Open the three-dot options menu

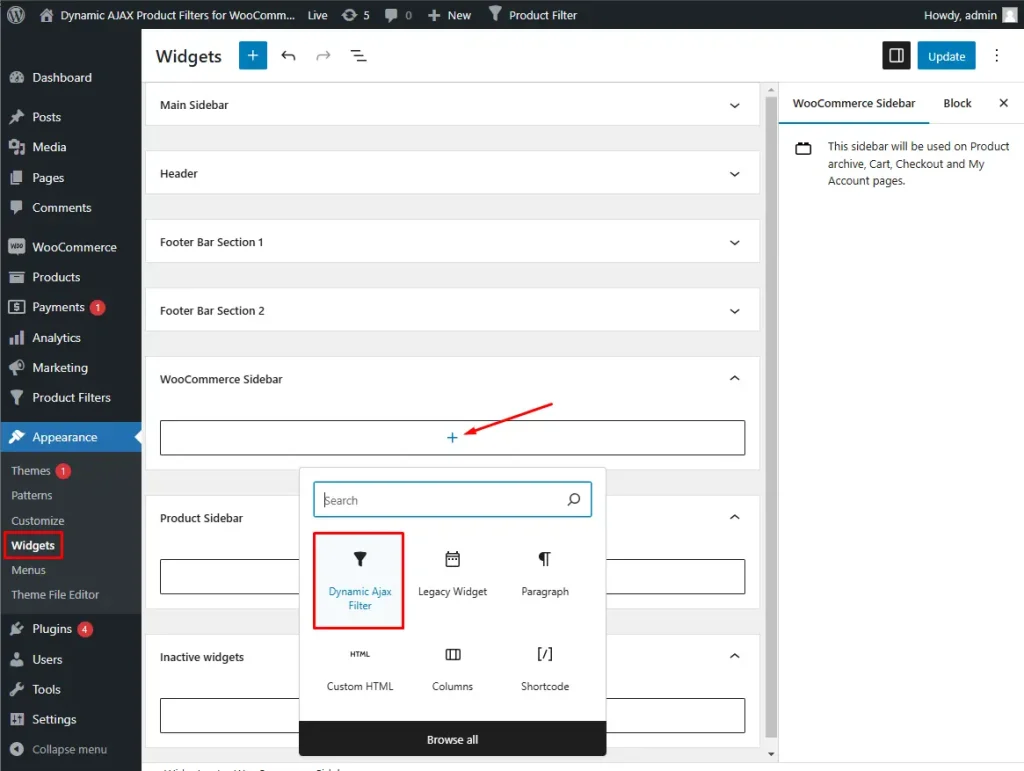click(x=997, y=55)
